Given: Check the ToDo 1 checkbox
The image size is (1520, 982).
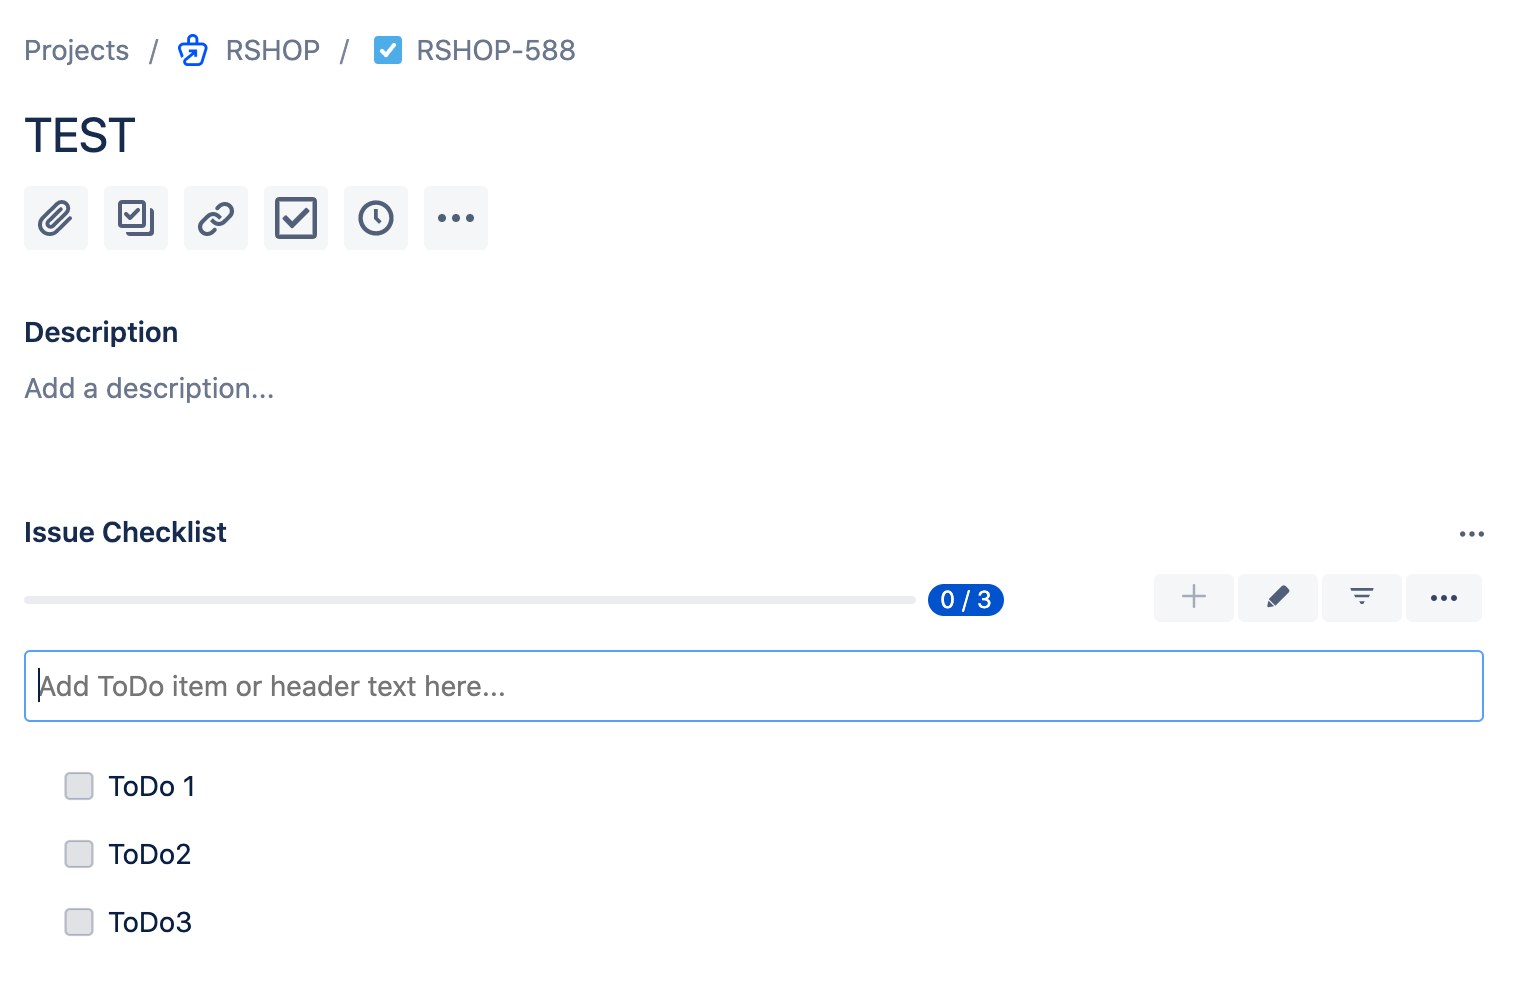Looking at the screenshot, I should click(79, 786).
